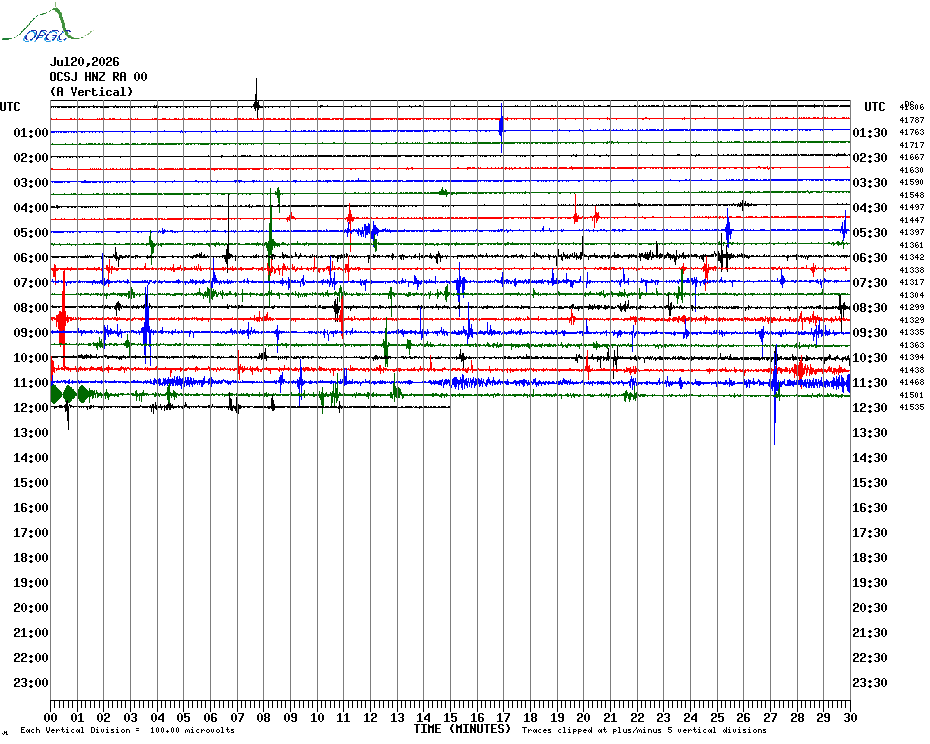Click the UTC label on the right axis
The image size is (930, 744).
coord(874,107)
